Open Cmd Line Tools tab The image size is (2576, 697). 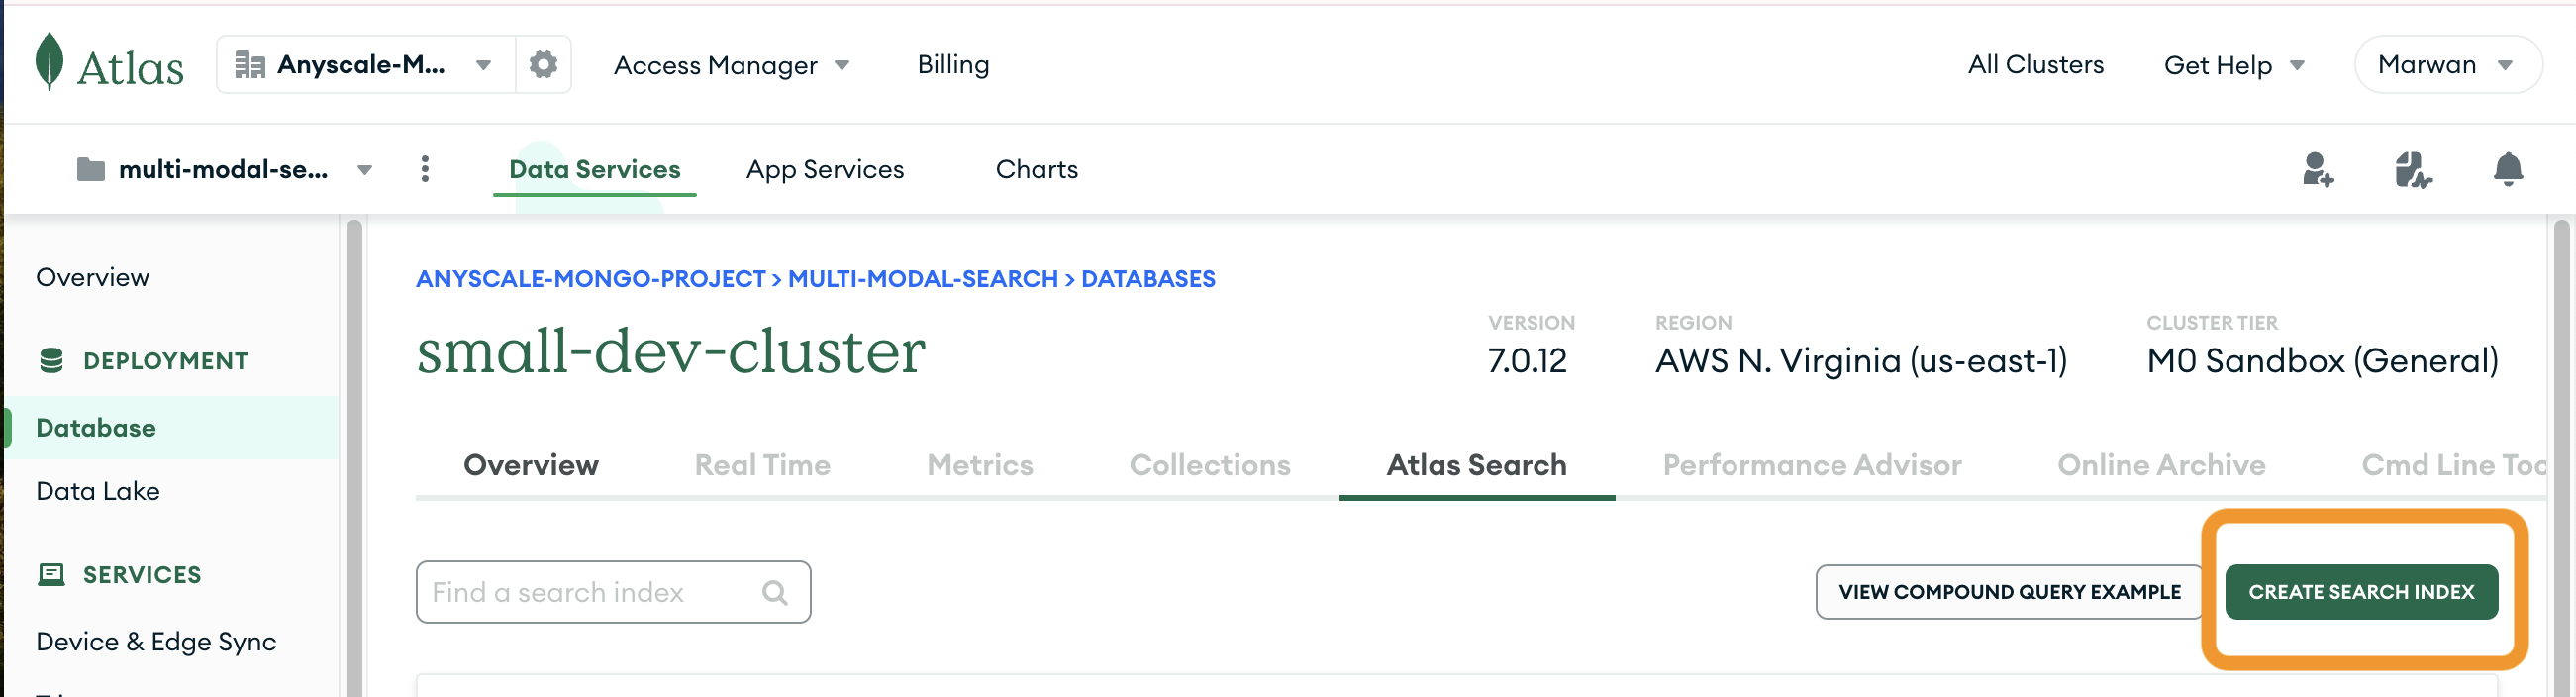(2452, 465)
